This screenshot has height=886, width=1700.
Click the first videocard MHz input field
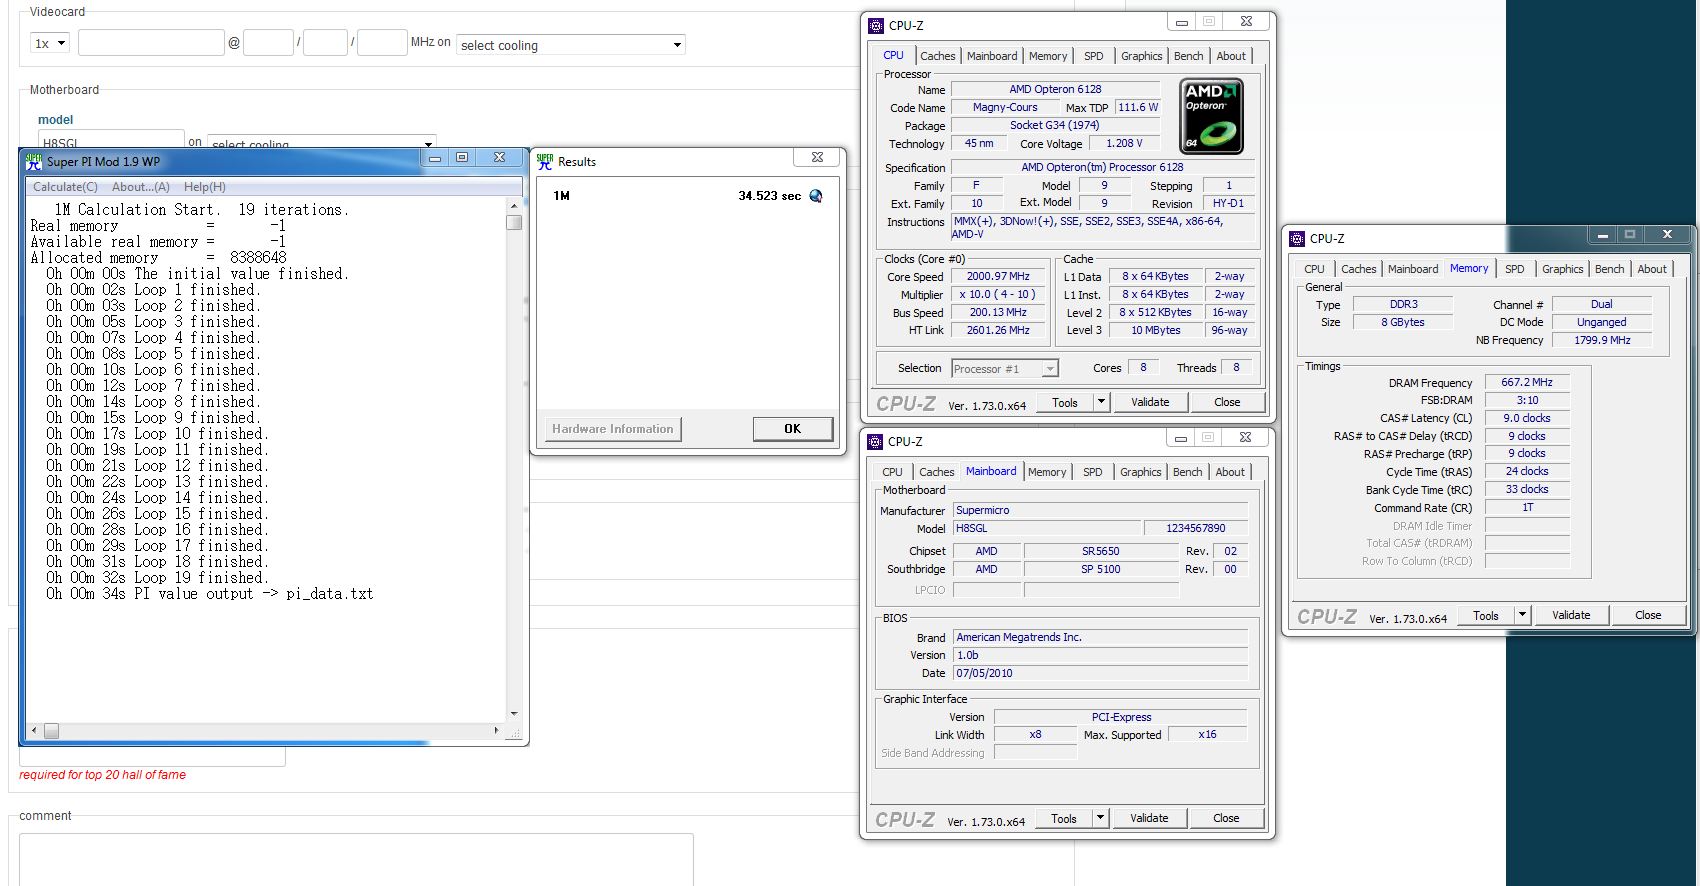268,43
